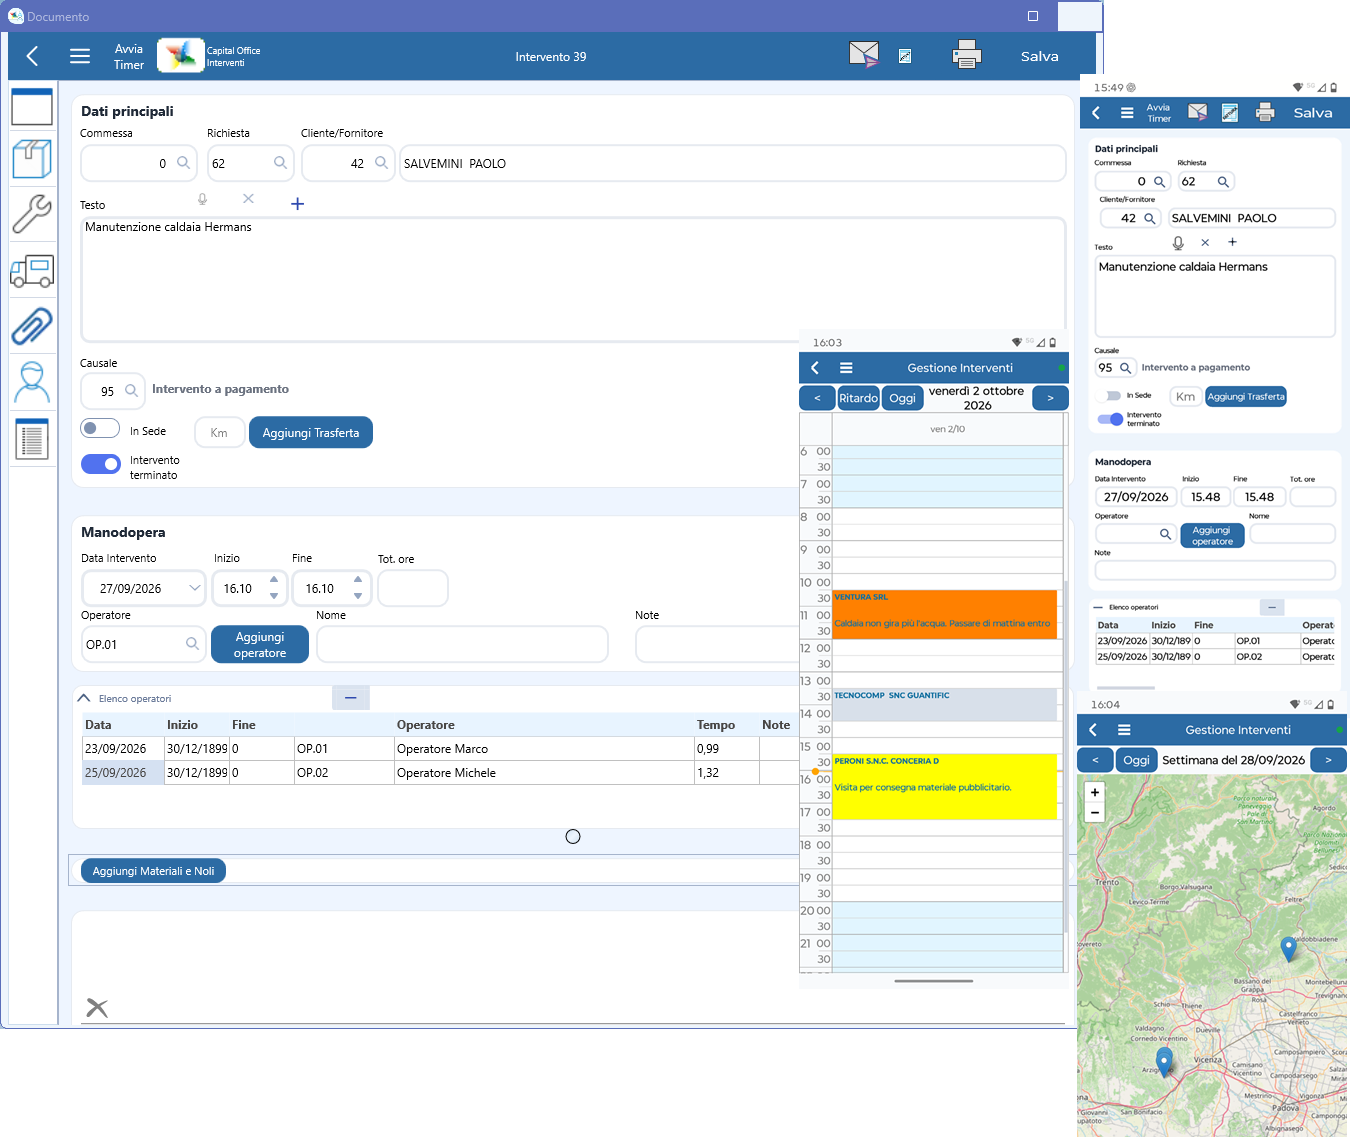Viewport: 1358px width, 1137px height.
Task: Zoom out on the map with minus
Action: (1095, 812)
